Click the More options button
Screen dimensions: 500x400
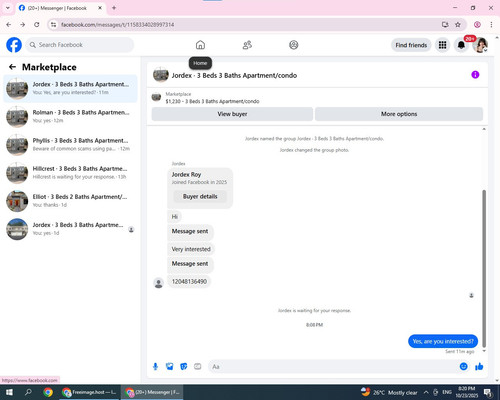(399, 114)
